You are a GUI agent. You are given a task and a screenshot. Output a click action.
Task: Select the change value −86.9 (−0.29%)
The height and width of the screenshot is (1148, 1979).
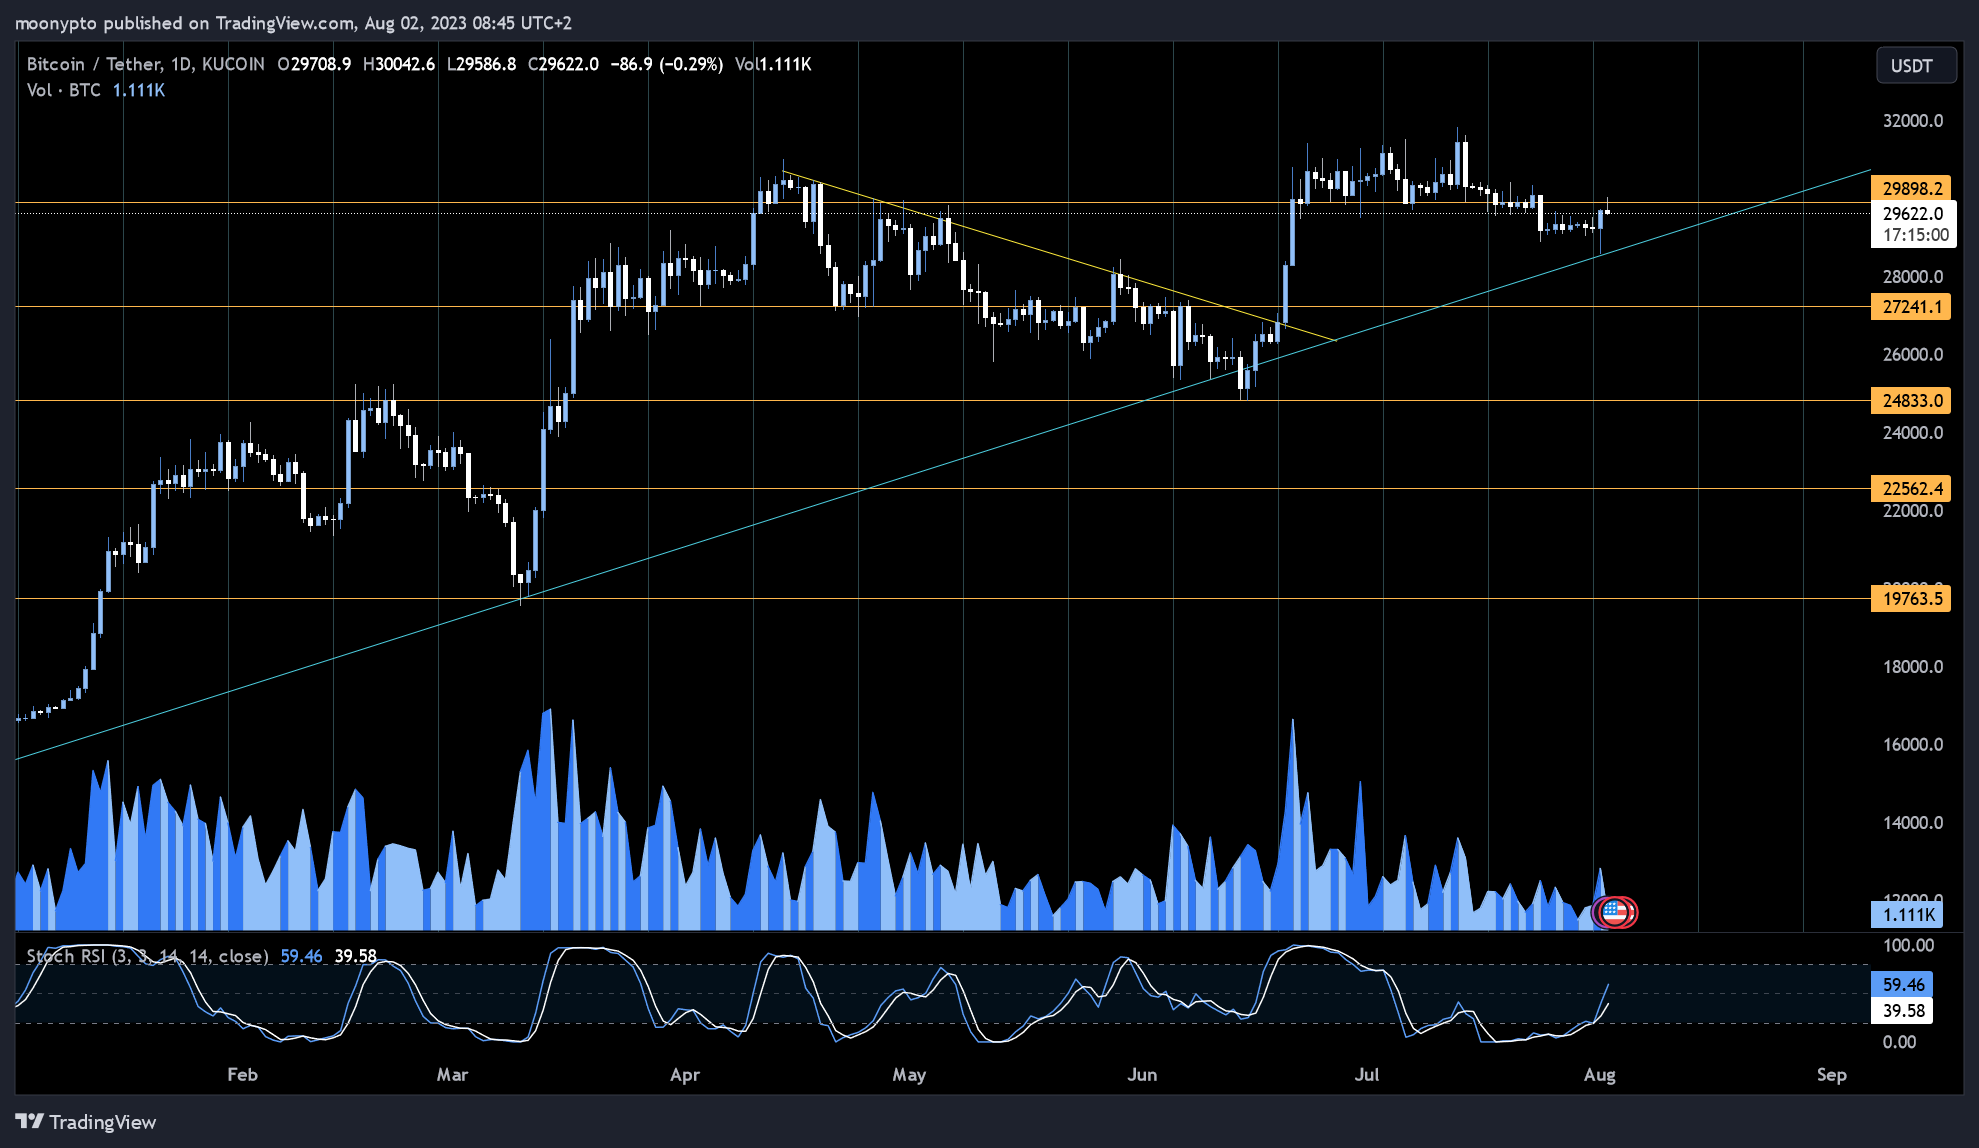coord(666,64)
